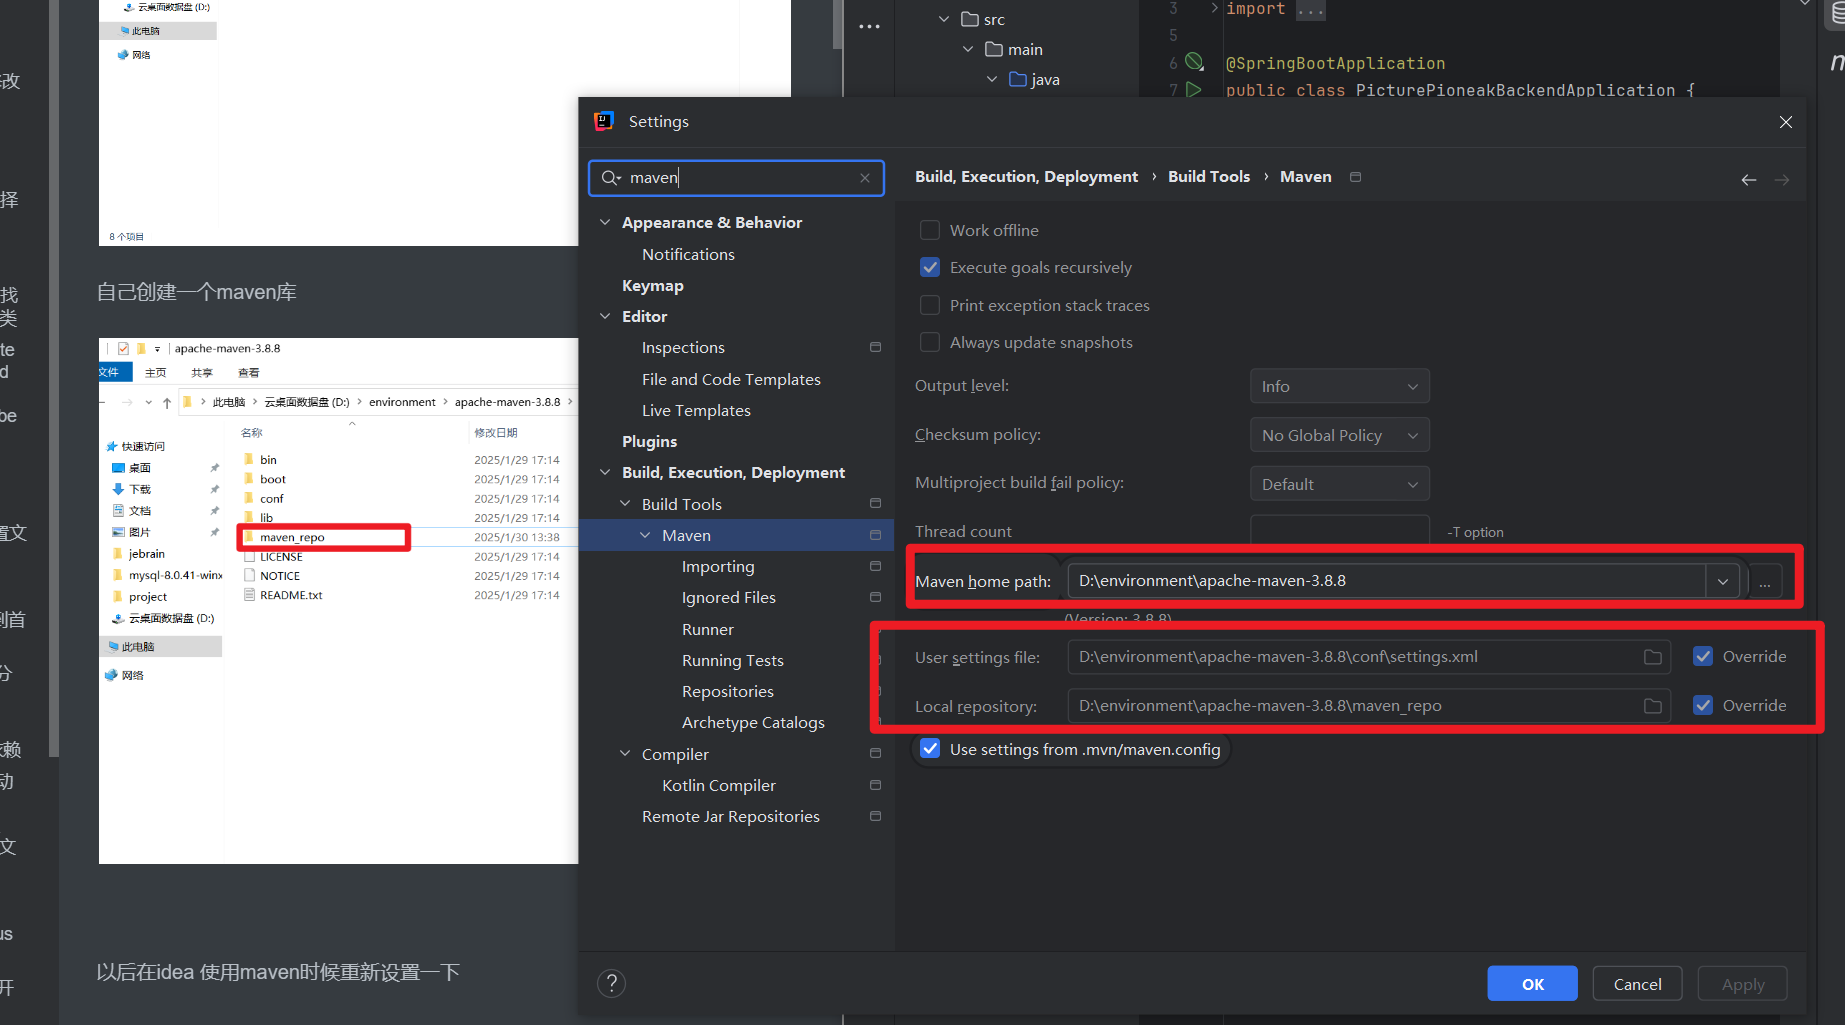Toggle Execute goals recursively

(x=930, y=268)
